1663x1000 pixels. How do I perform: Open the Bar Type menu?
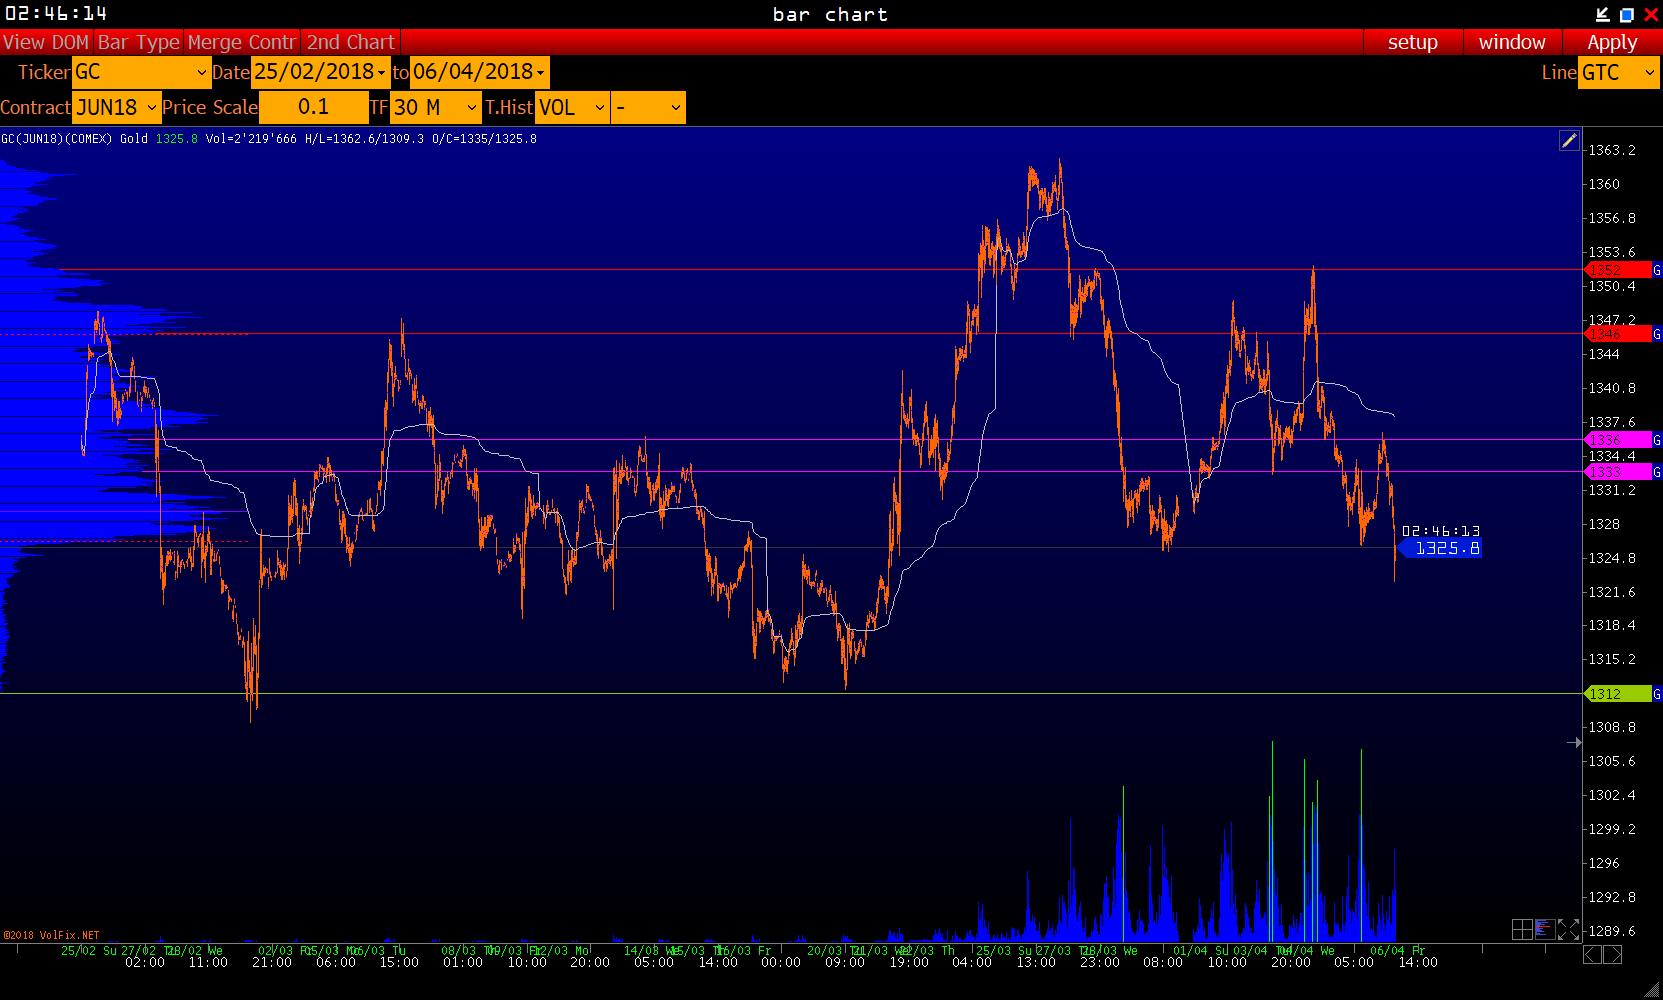(x=139, y=42)
